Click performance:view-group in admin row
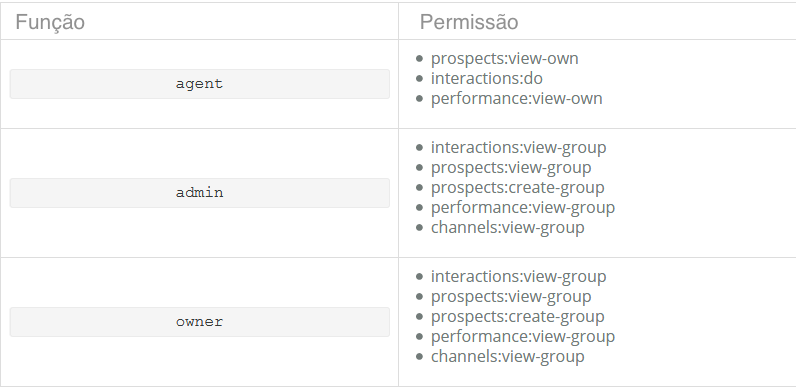796x389 pixels. click(523, 207)
